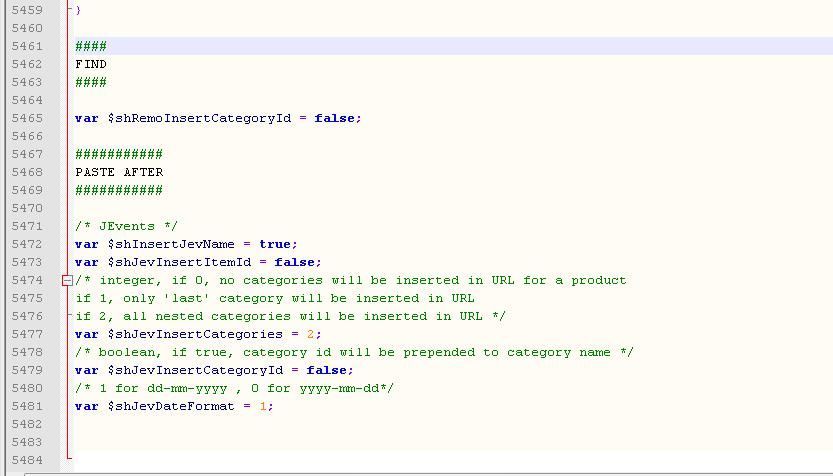Click false on the $shJevInsertCategoryId line
833x476 pixels.
pyautogui.click(x=329, y=370)
